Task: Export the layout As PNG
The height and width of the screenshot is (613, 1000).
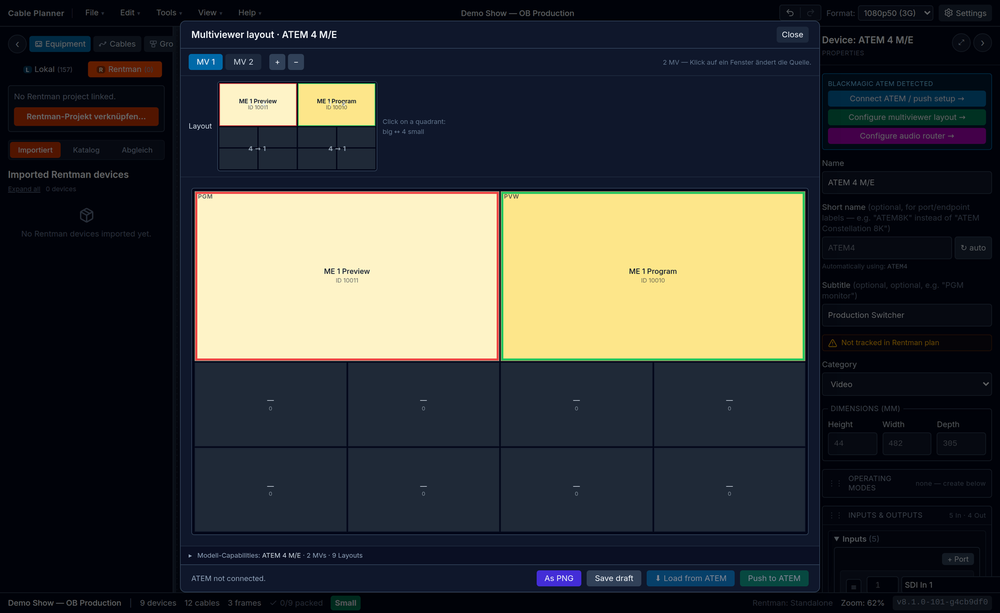Action: tap(559, 579)
